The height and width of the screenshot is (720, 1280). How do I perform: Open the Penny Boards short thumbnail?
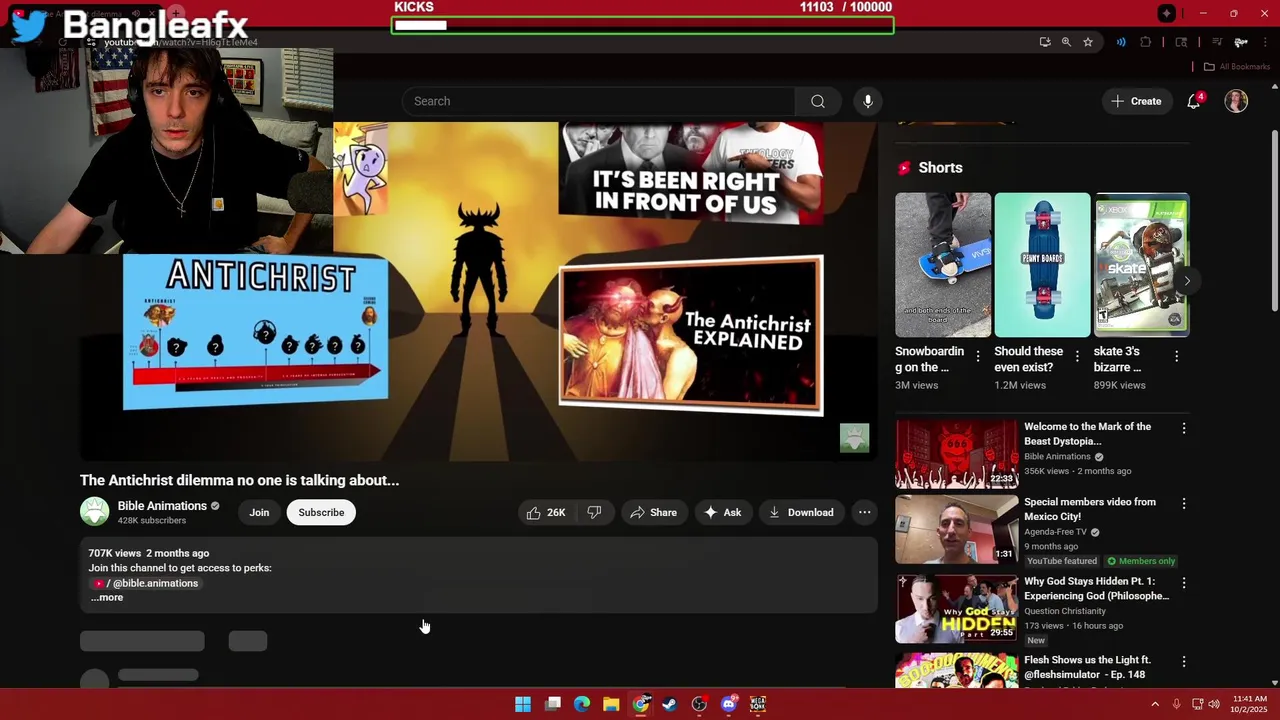point(1042,265)
